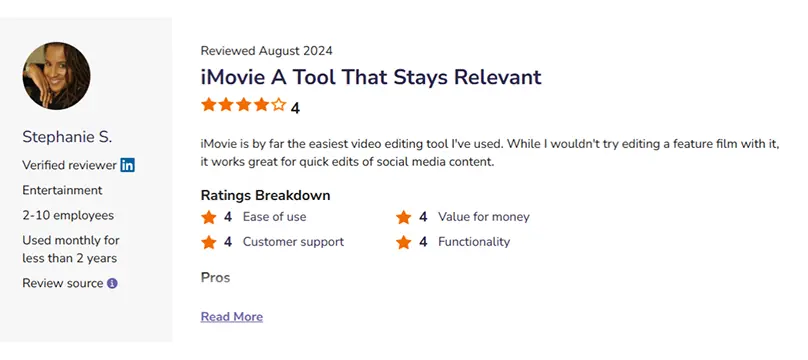Click the first star of overall rating
The height and width of the screenshot is (360, 808).
(209, 105)
